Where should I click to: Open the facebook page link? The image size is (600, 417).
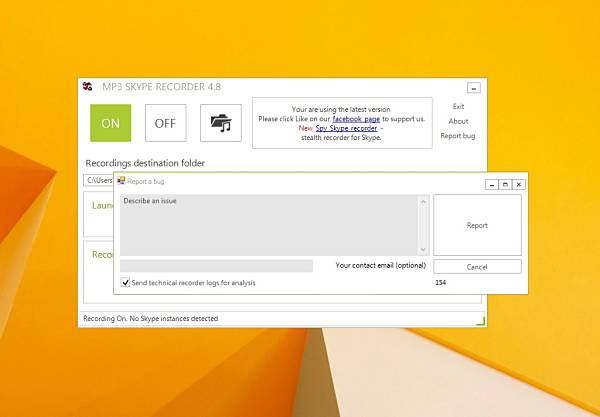[356, 119]
